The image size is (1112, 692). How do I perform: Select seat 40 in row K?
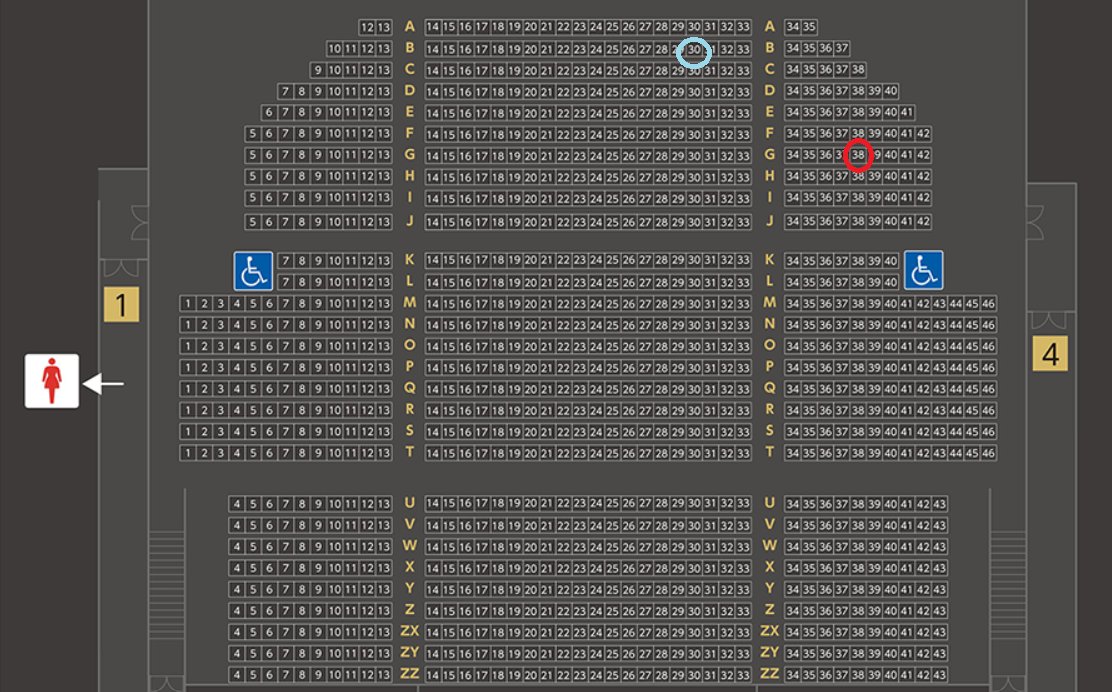point(891,260)
